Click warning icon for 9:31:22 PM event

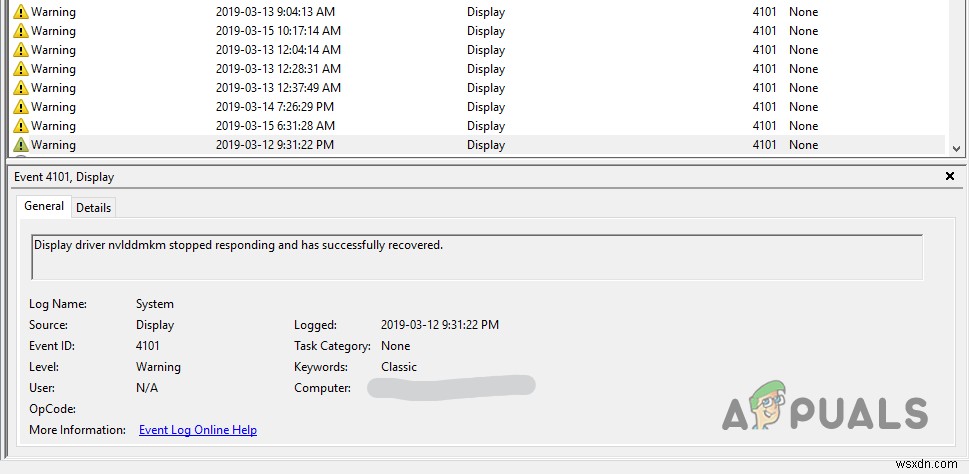click(x=21, y=145)
